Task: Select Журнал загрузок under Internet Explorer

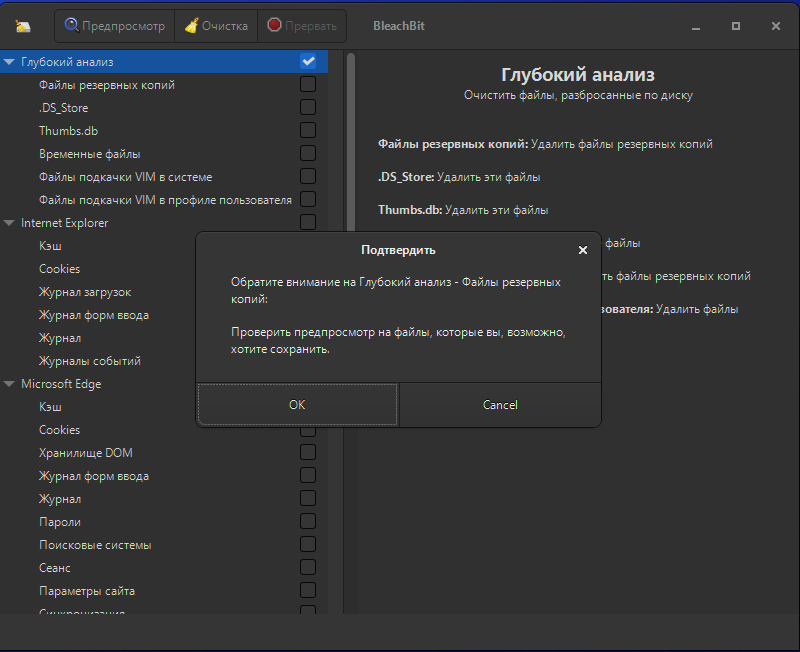Action: [85, 292]
